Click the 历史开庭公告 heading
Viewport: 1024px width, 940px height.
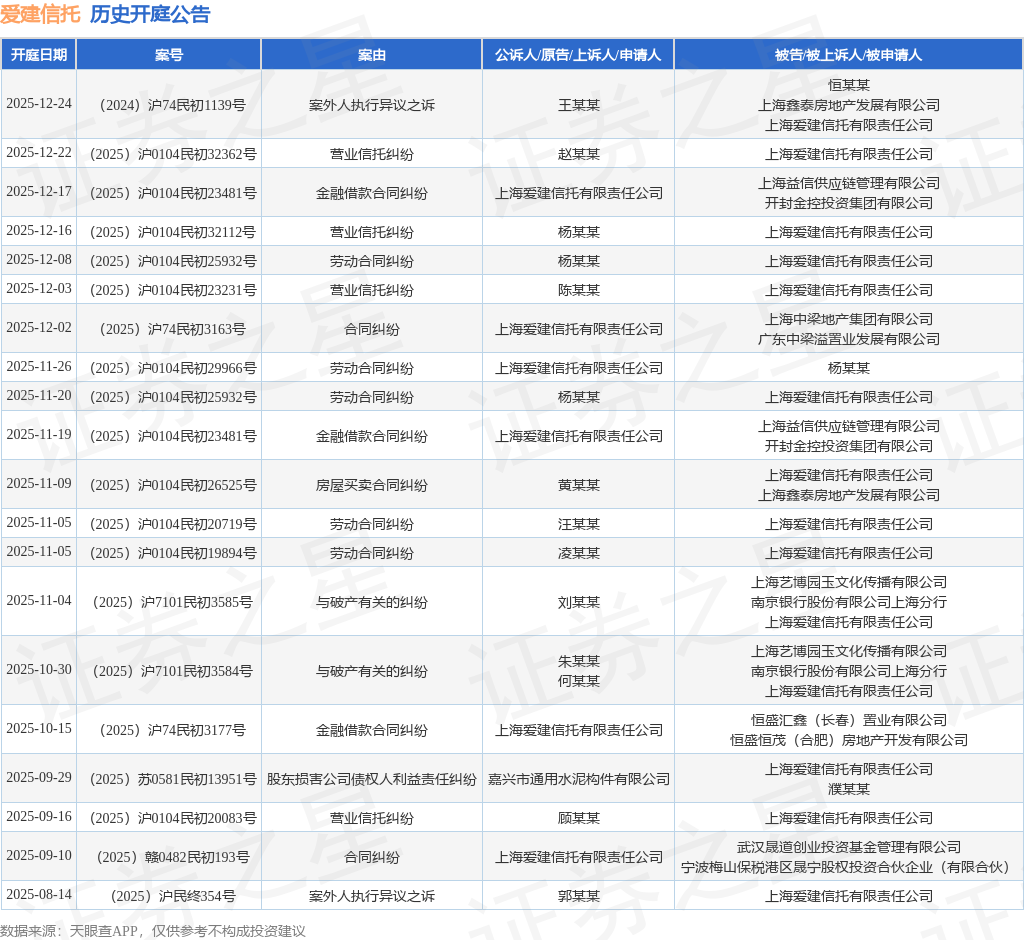150,14
